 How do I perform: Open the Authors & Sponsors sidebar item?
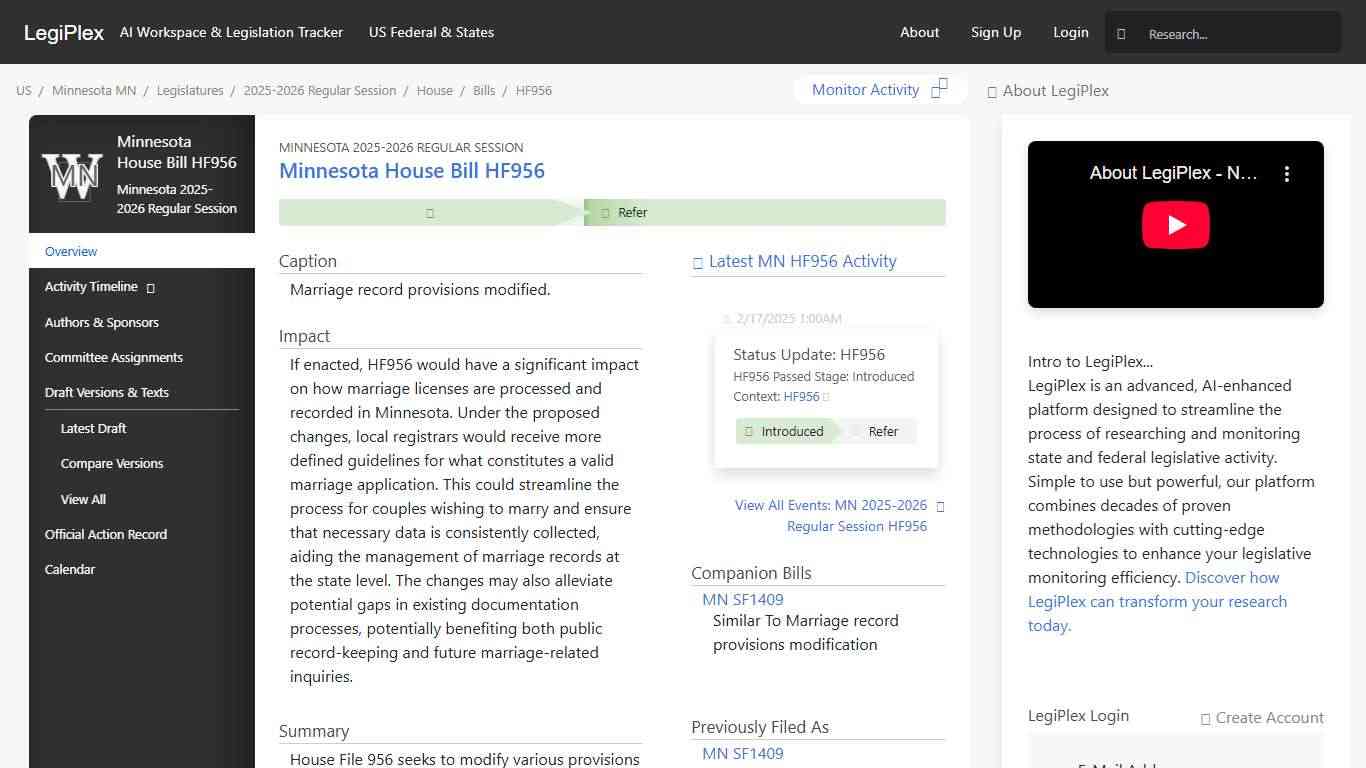pos(102,322)
